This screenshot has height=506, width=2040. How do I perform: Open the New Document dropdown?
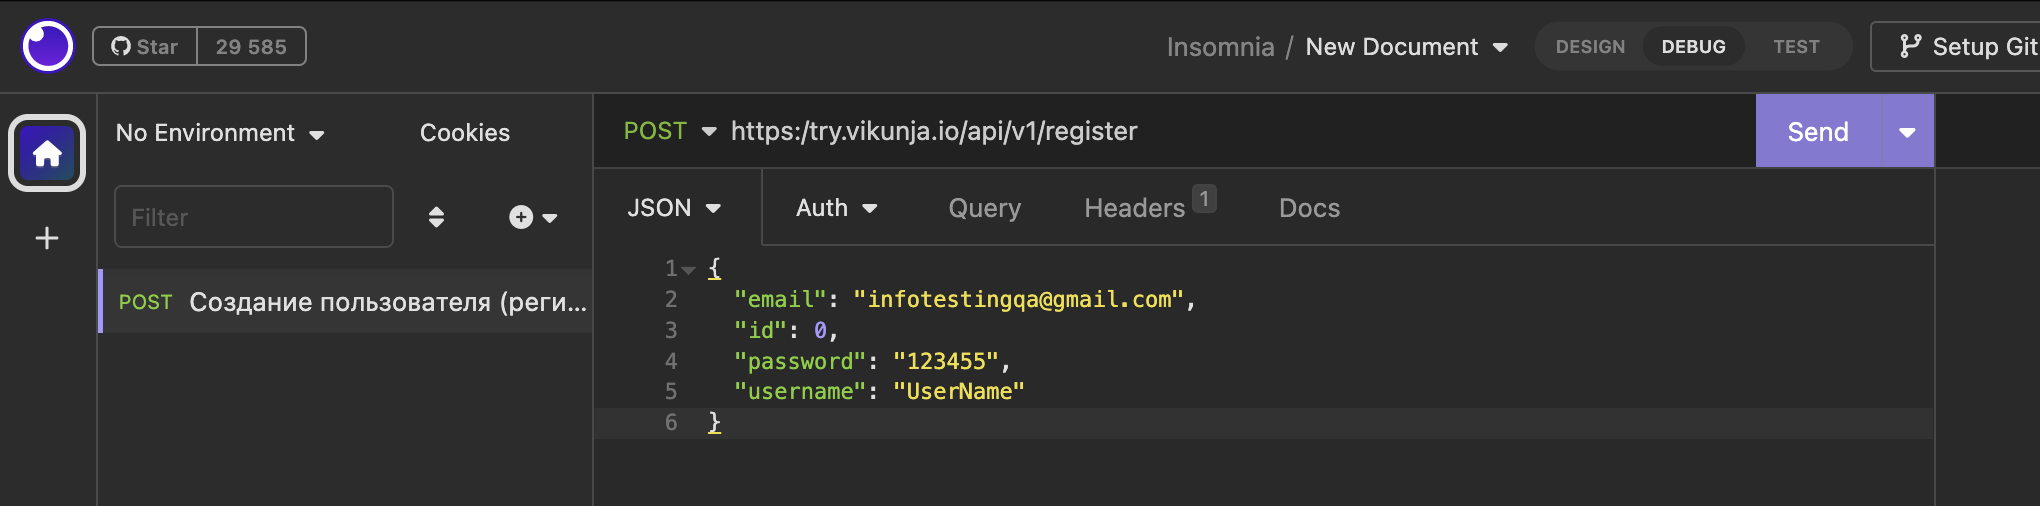pos(1406,47)
